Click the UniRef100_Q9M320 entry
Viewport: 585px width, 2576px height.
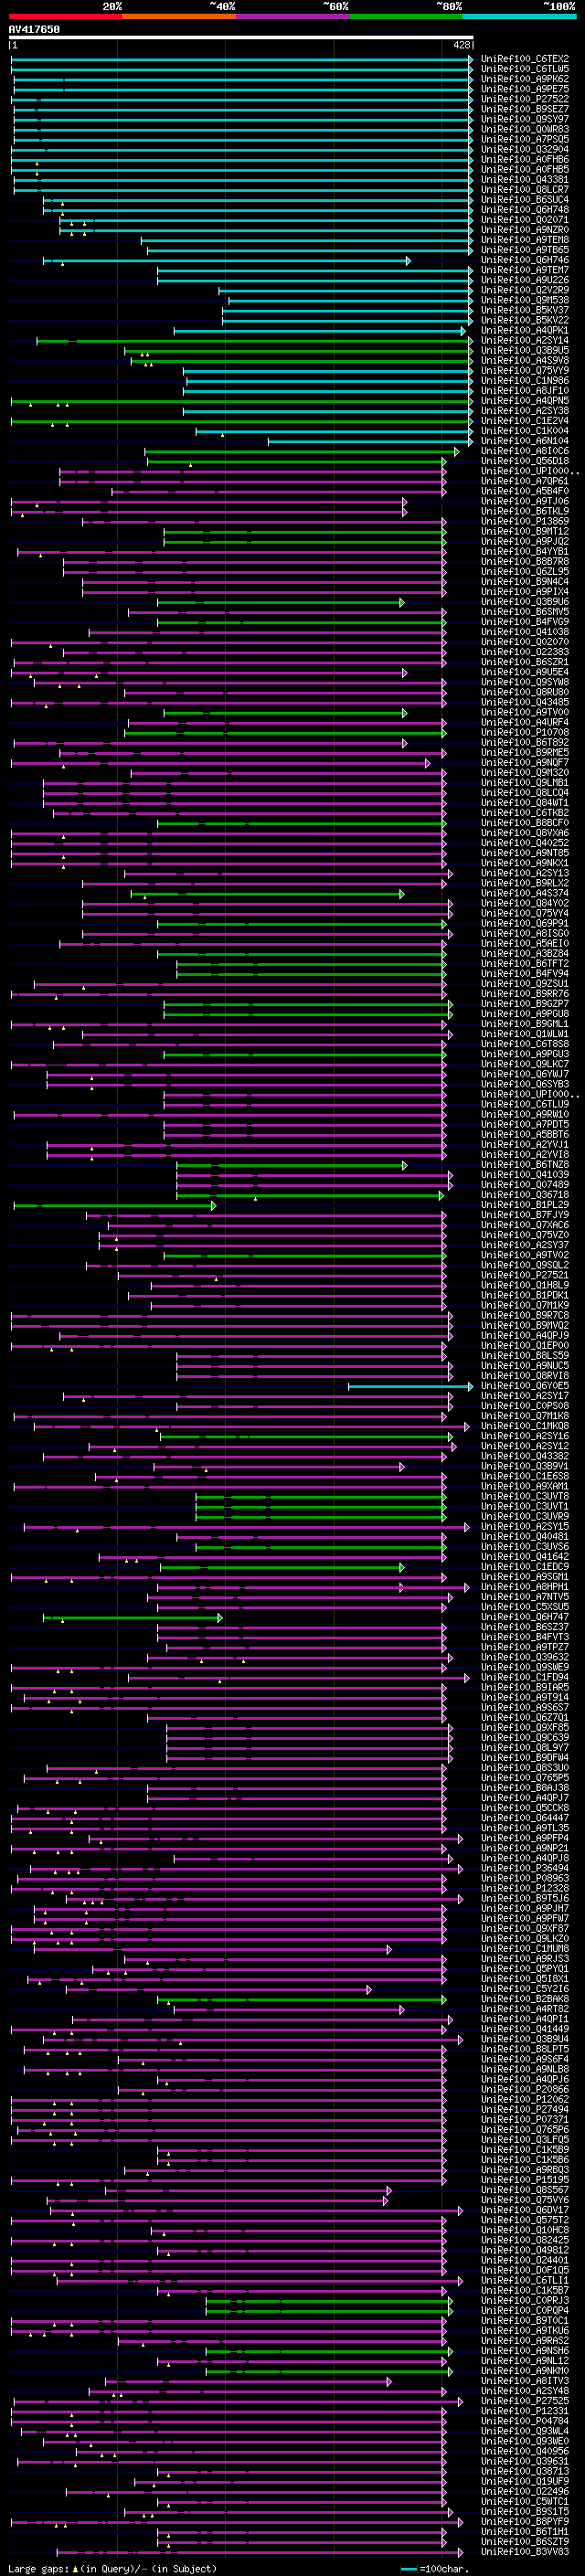point(525,773)
